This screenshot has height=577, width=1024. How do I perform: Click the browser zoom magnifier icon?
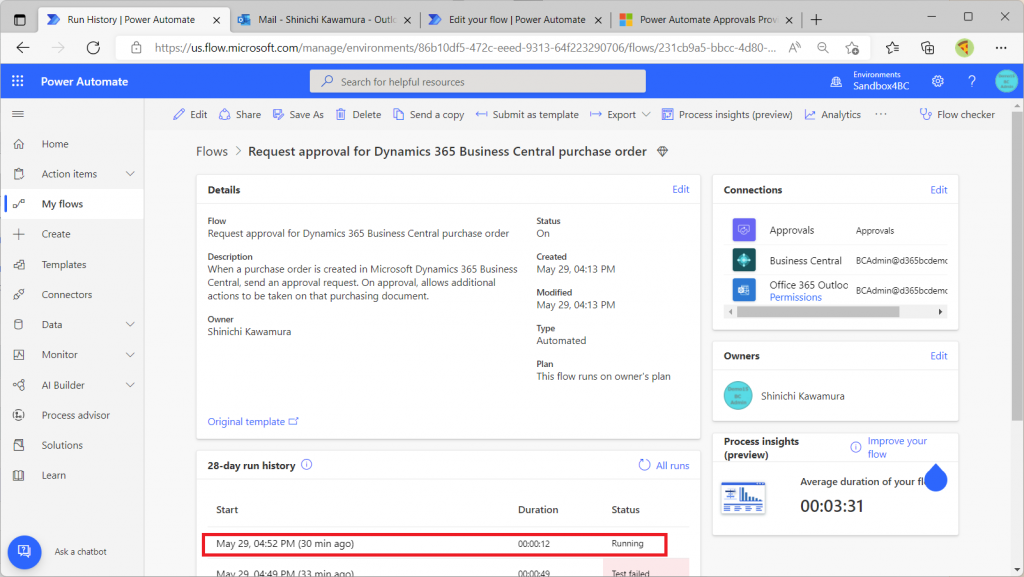(x=823, y=48)
